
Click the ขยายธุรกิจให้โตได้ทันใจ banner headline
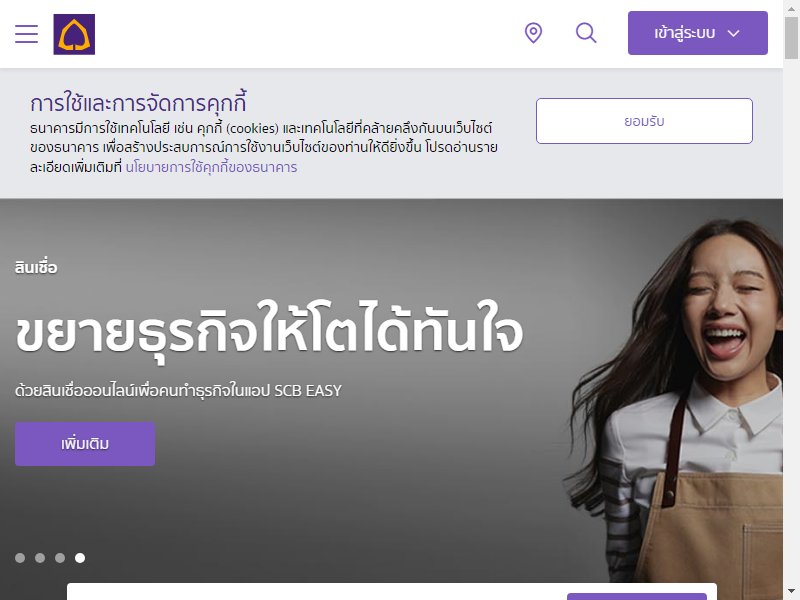click(269, 332)
